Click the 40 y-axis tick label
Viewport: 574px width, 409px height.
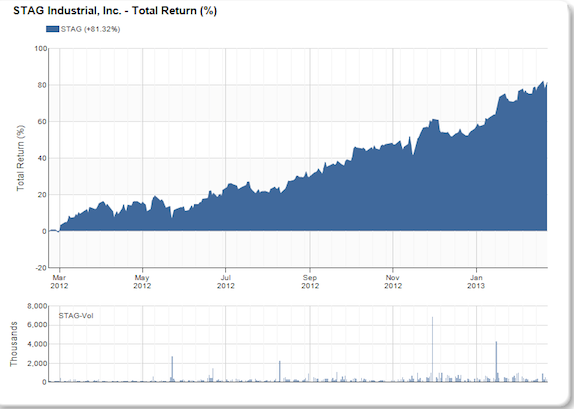[42, 158]
